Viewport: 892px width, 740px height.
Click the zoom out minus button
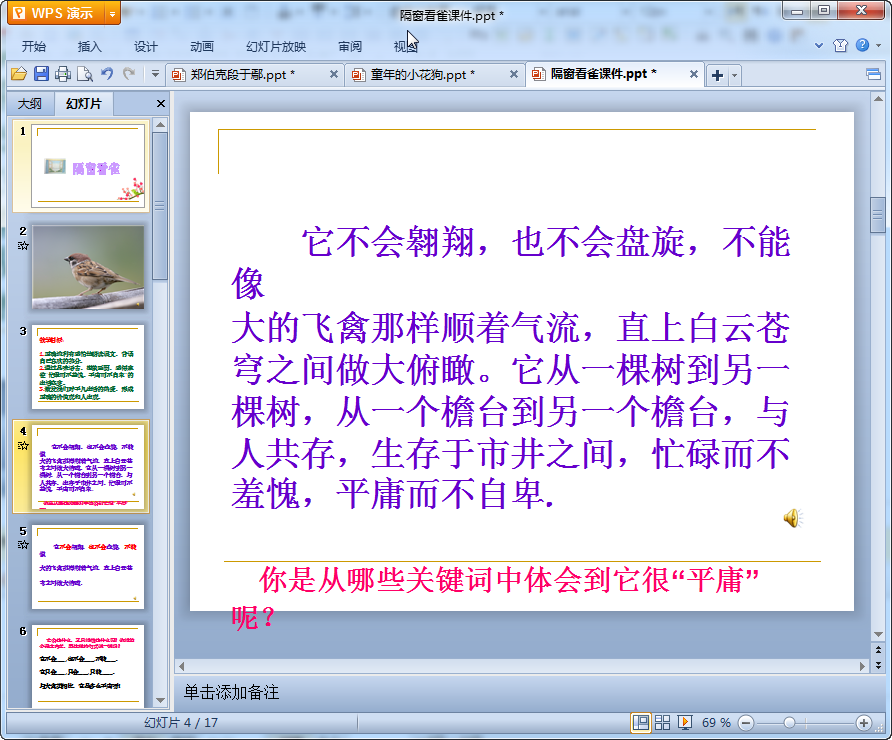[x=746, y=723]
